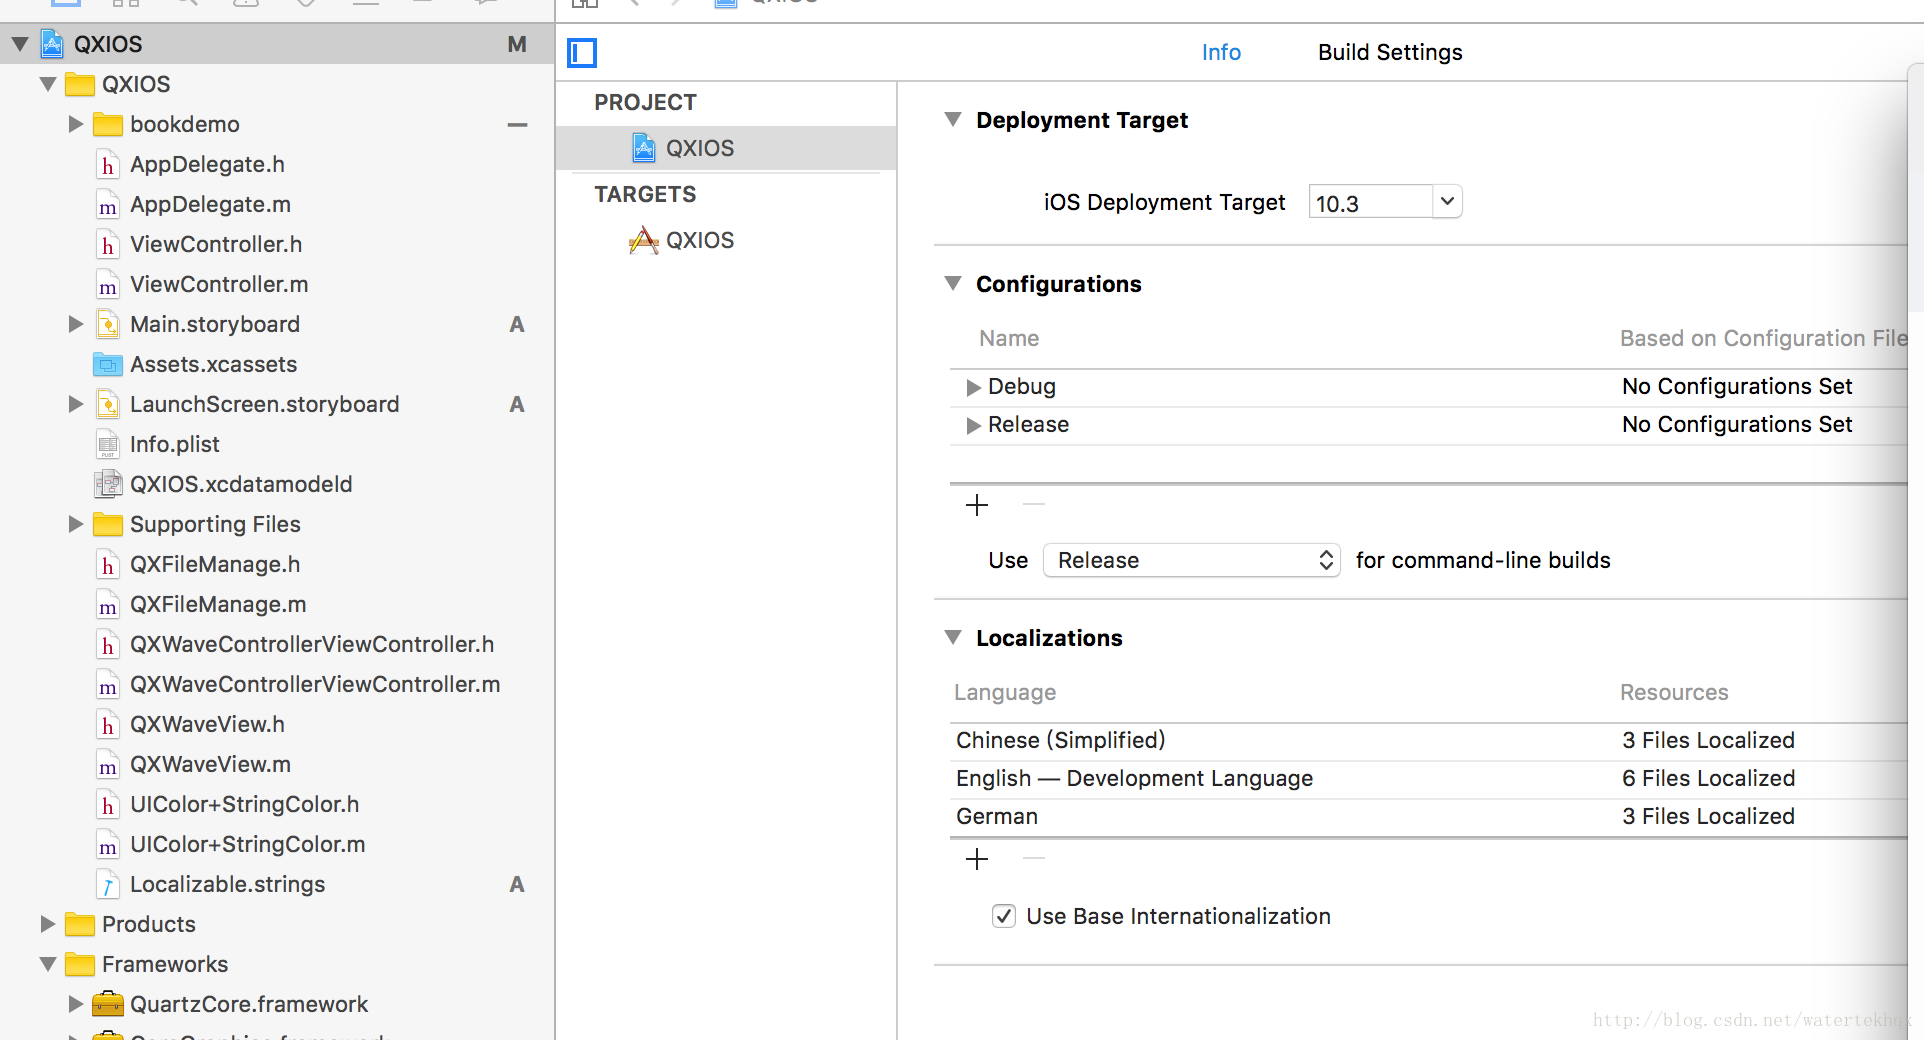
Task: Click the iOS Deployment Target 10.3 field
Action: (x=1371, y=202)
